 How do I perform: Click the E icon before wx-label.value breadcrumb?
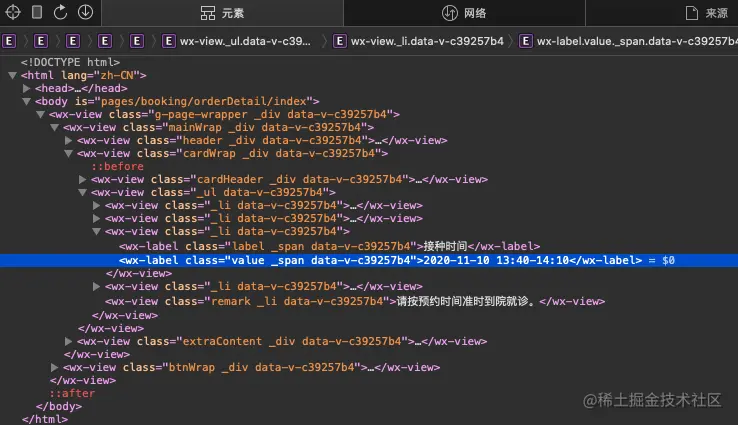pos(526,41)
